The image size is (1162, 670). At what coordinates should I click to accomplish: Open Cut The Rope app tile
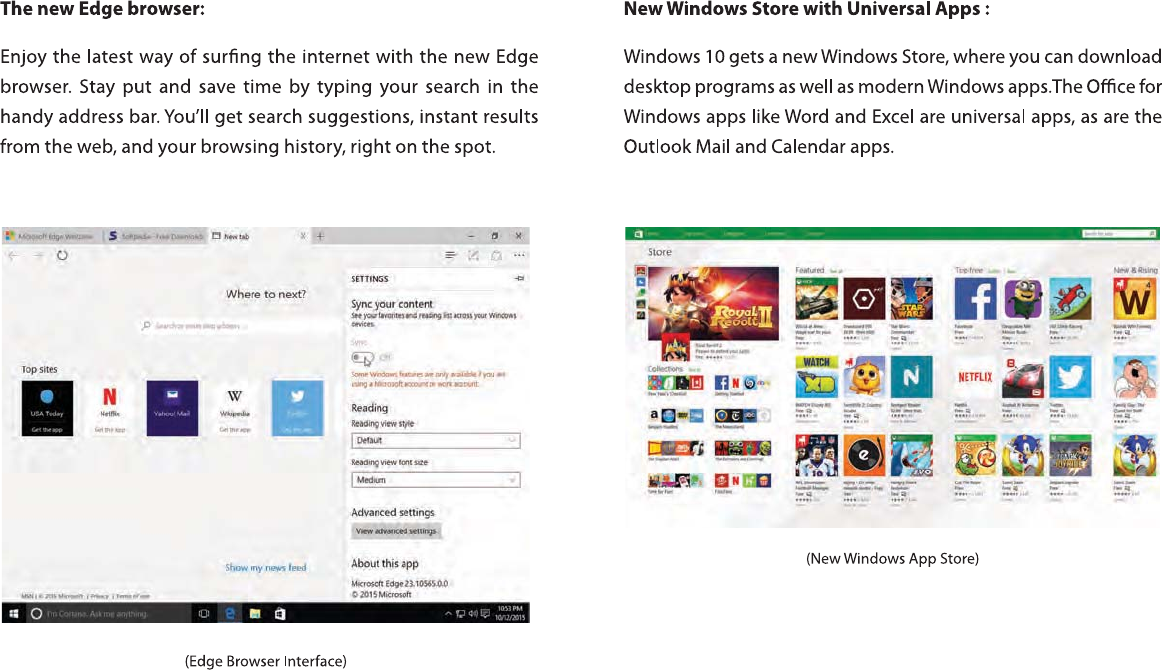point(975,456)
